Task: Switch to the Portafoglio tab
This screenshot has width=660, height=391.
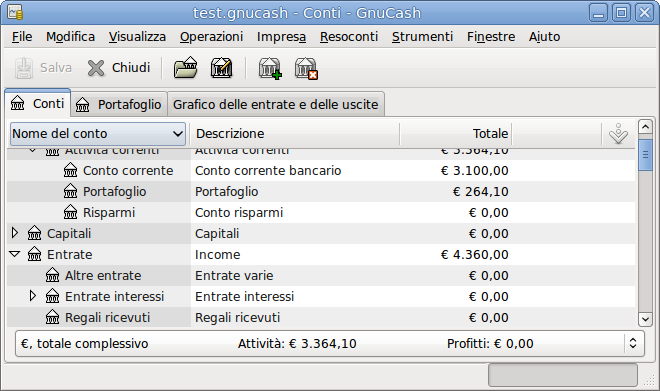Action: click(x=119, y=104)
